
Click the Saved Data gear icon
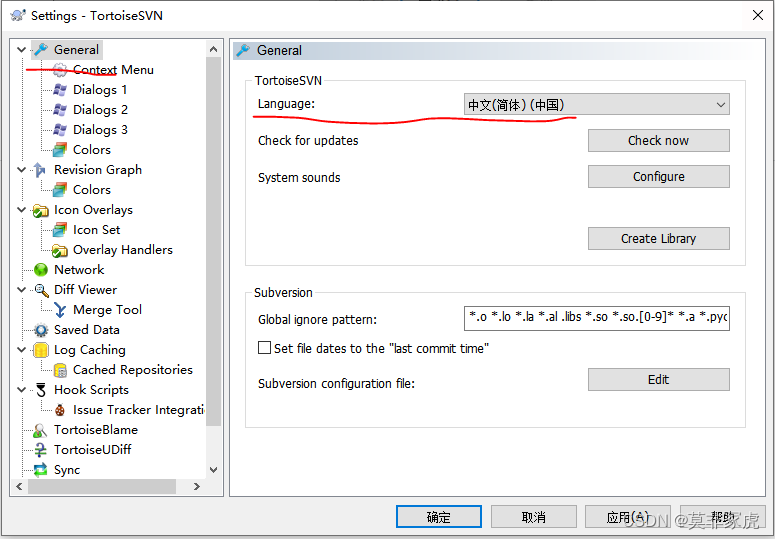click(41, 330)
